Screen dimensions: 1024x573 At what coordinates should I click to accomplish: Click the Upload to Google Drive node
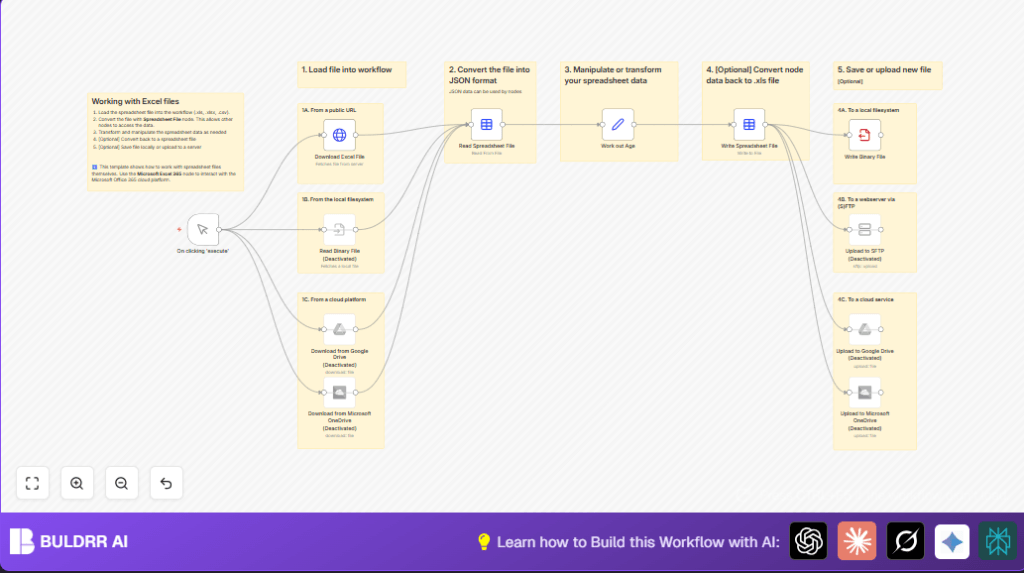click(x=864, y=330)
